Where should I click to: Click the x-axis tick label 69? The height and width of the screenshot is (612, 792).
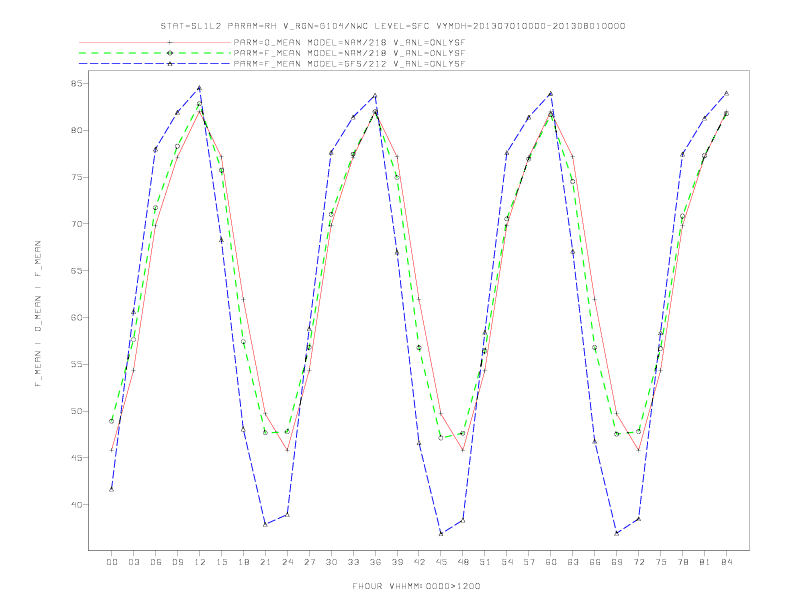coord(617,562)
